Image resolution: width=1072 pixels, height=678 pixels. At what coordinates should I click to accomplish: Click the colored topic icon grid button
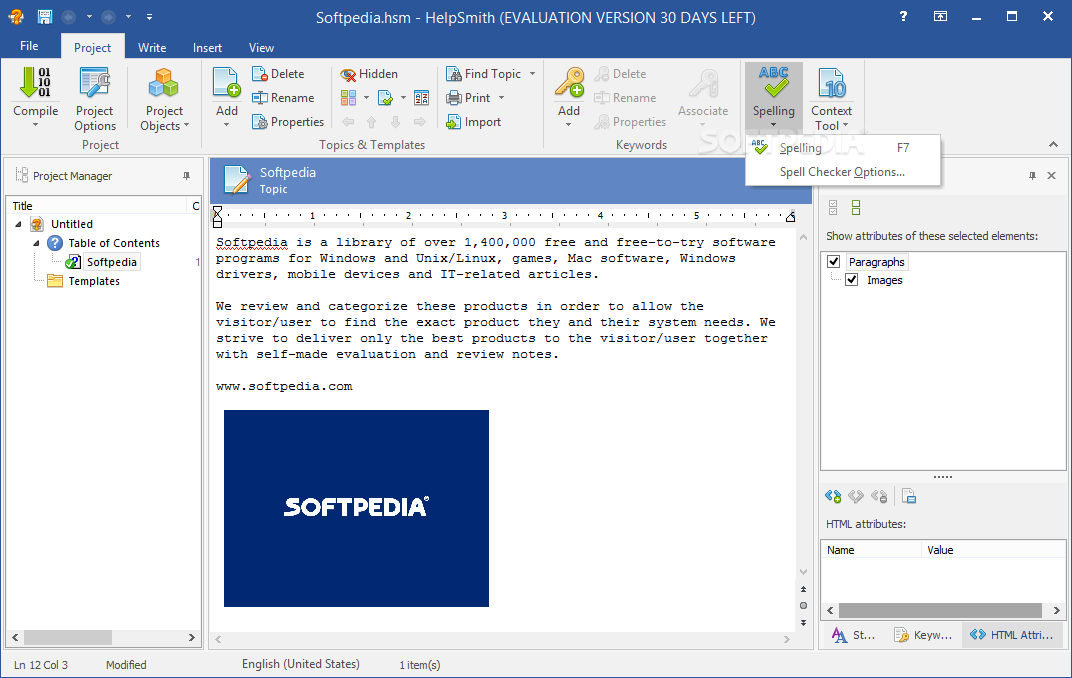point(349,98)
